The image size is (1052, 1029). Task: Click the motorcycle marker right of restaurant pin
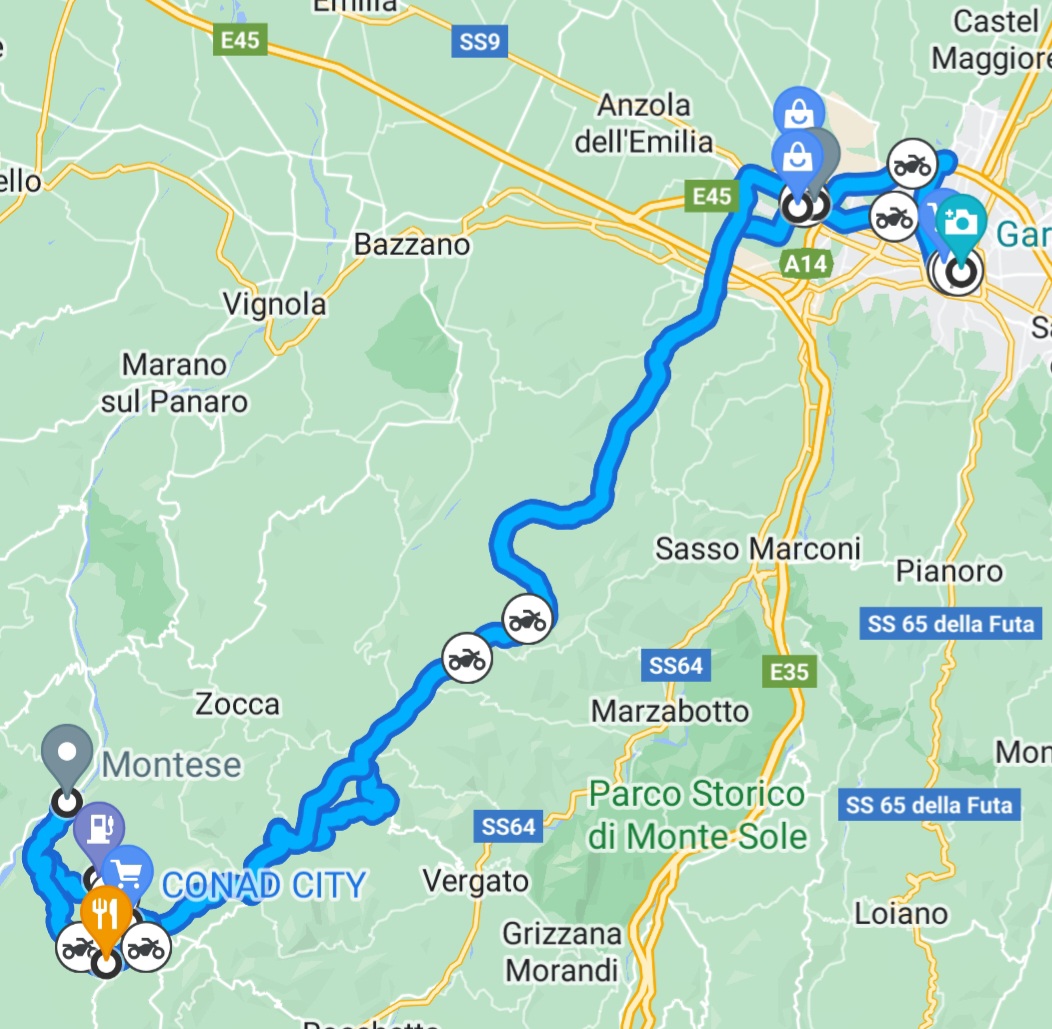point(146,948)
